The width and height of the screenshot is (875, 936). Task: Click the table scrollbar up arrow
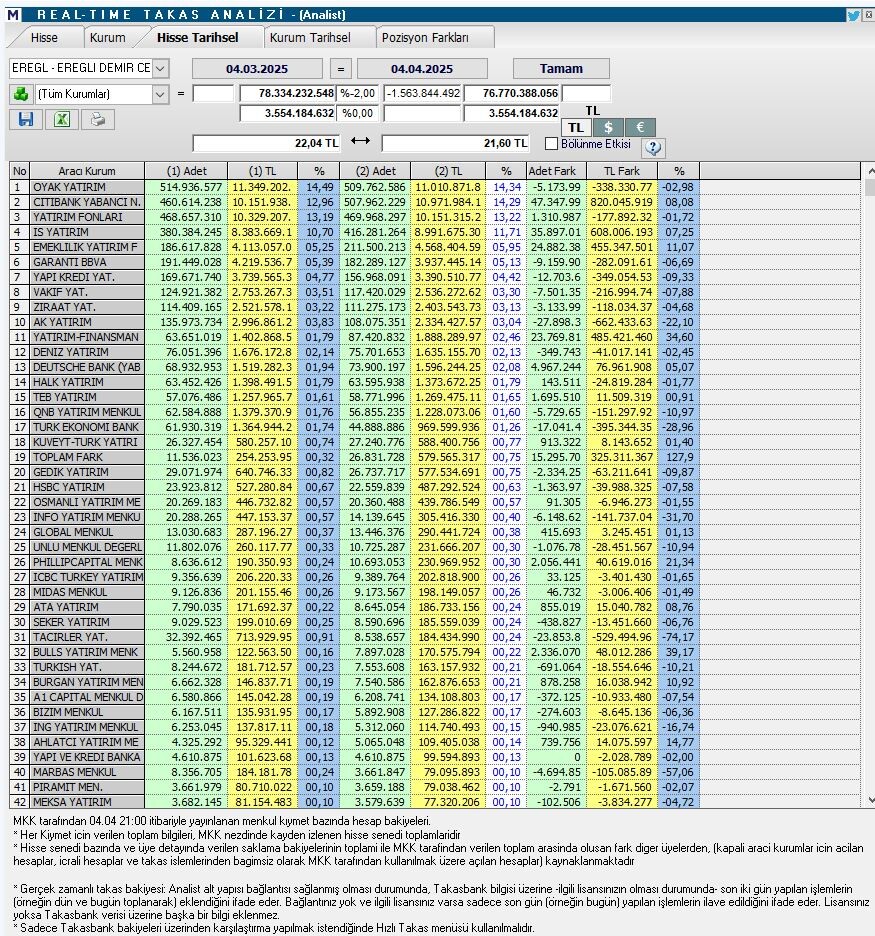tap(870, 171)
